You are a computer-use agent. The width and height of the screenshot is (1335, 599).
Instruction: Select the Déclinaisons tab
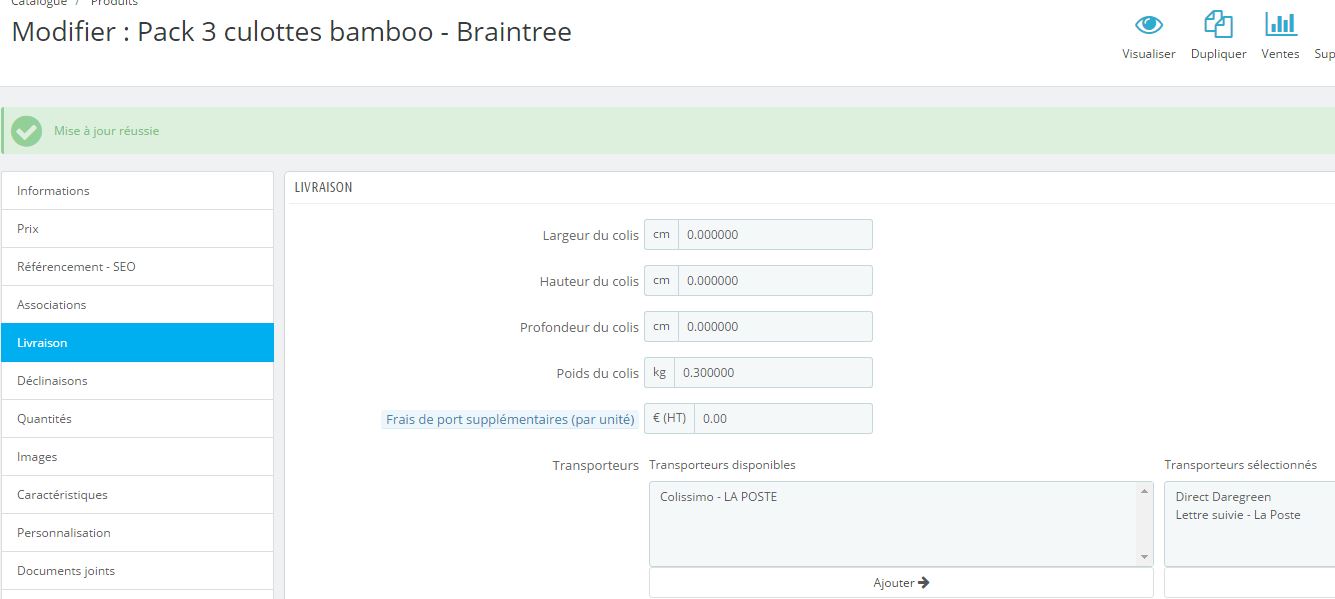tap(137, 381)
